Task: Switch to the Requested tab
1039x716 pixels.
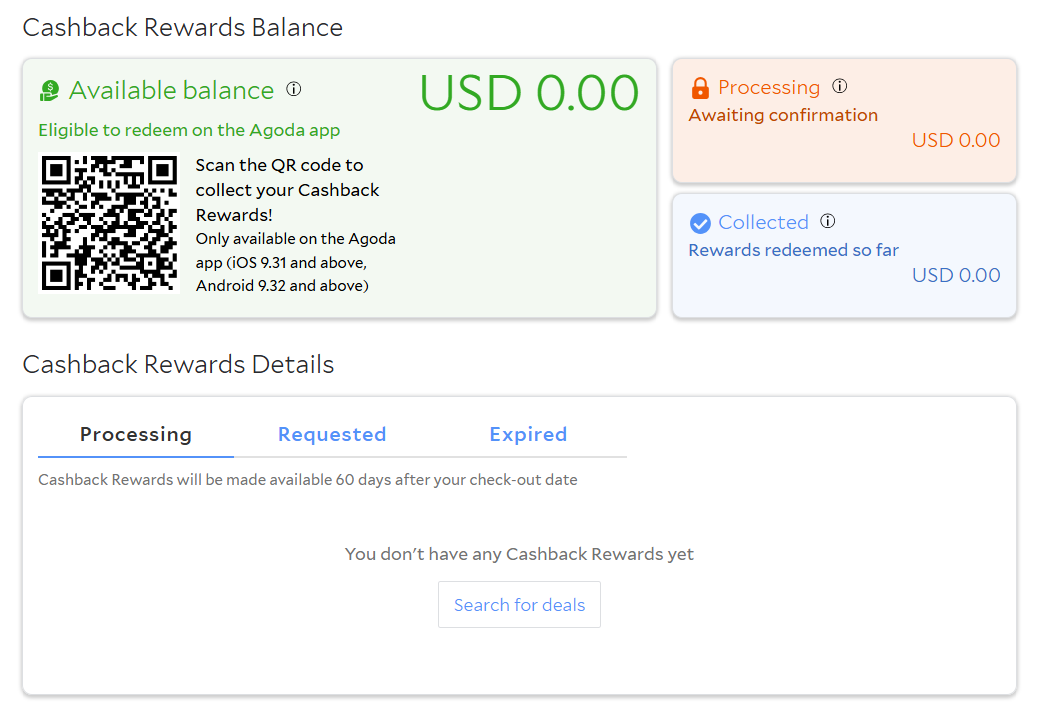Action: tap(332, 434)
